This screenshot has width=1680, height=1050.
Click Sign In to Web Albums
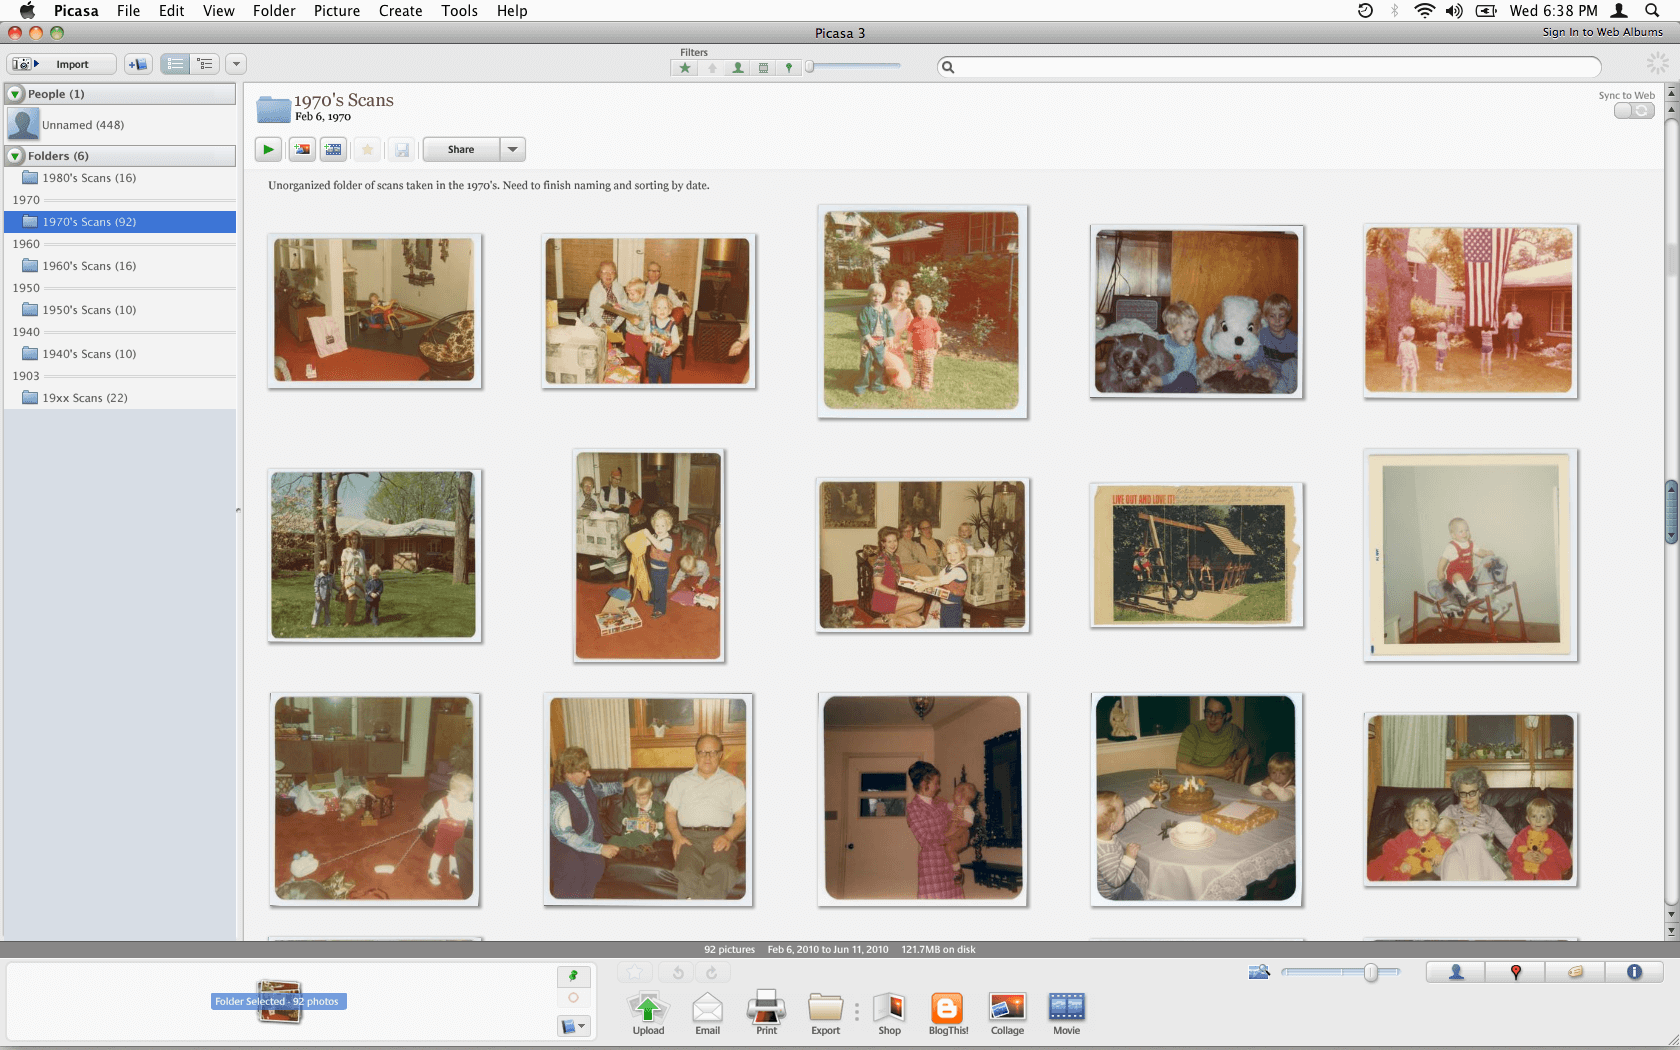1602,31
